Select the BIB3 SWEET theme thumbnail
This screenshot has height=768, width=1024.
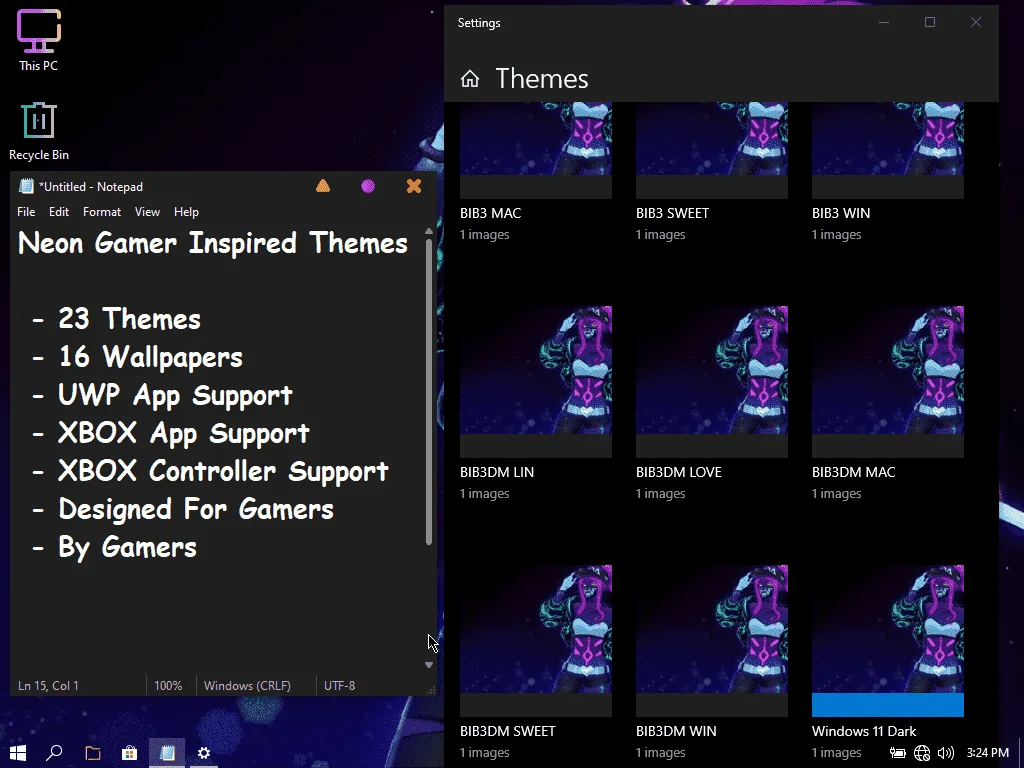pos(712,150)
